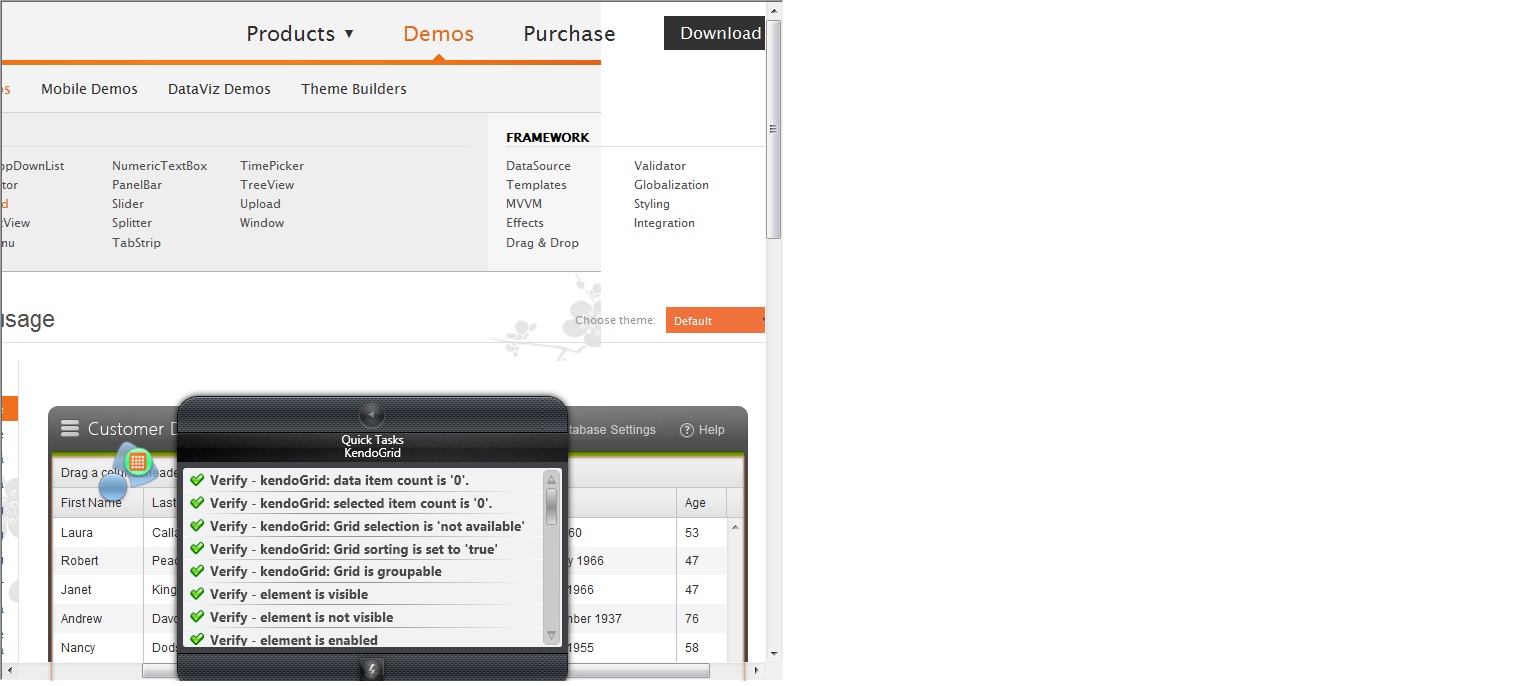Click the page vertical scroll down arrow
The width and height of the screenshot is (1540, 686).
(x=774, y=653)
